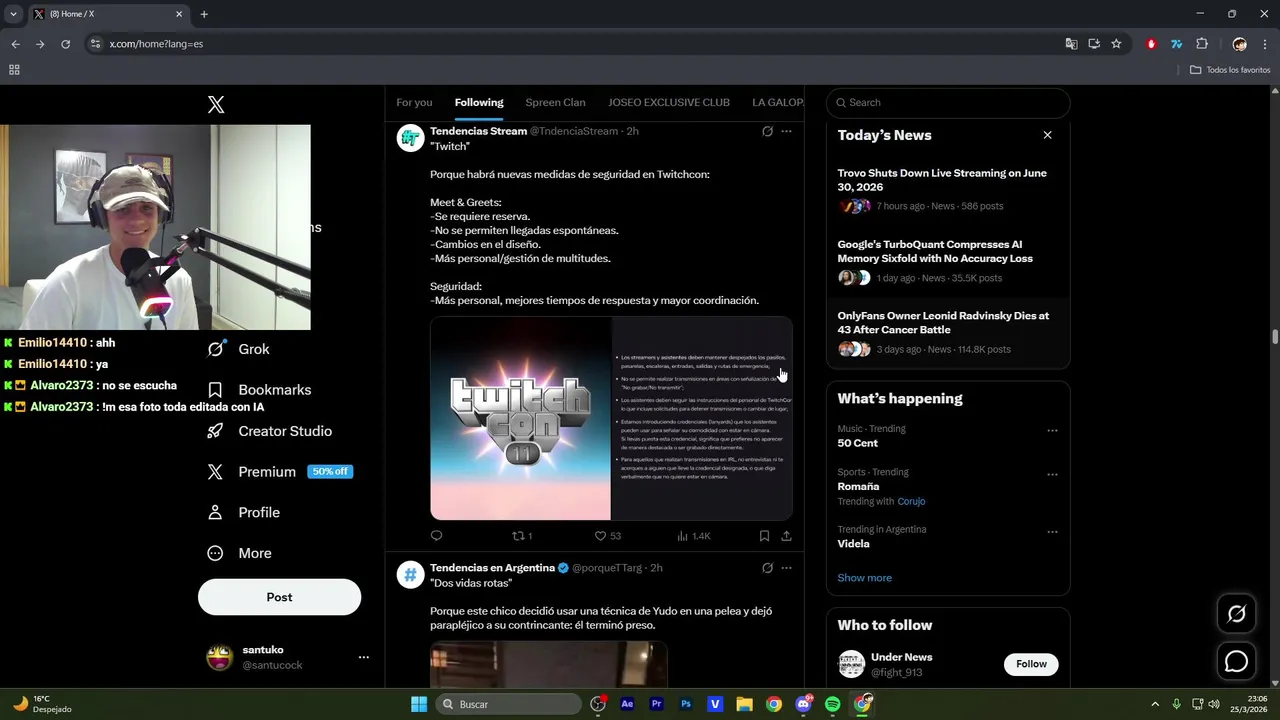Open the Creator Studio rocket icon
Image resolution: width=1280 pixels, height=720 pixels.
[x=215, y=431]
